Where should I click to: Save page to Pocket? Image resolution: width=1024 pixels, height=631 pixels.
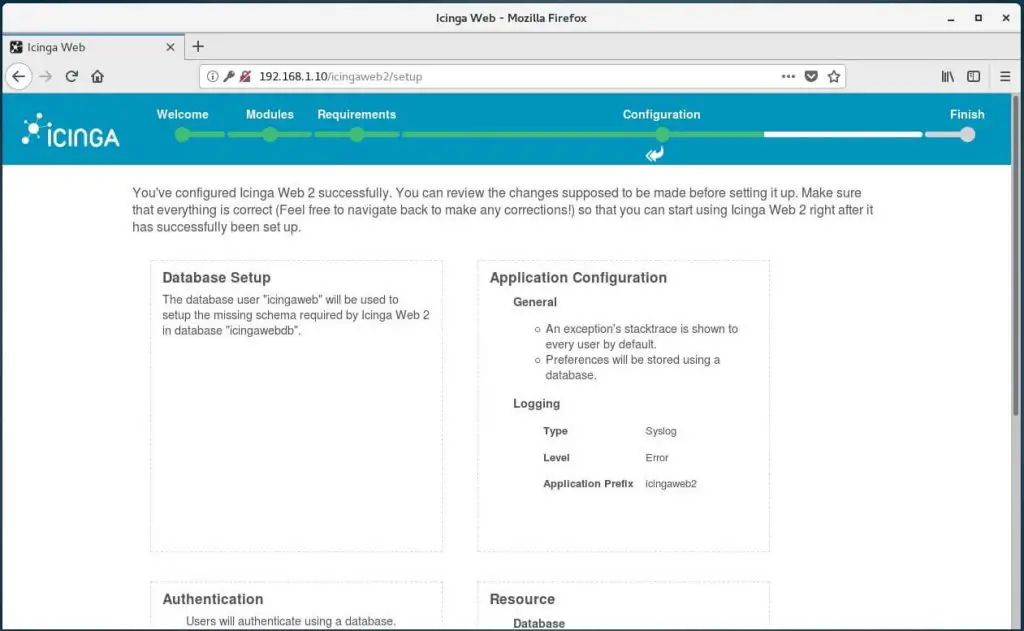click(811, 76)
